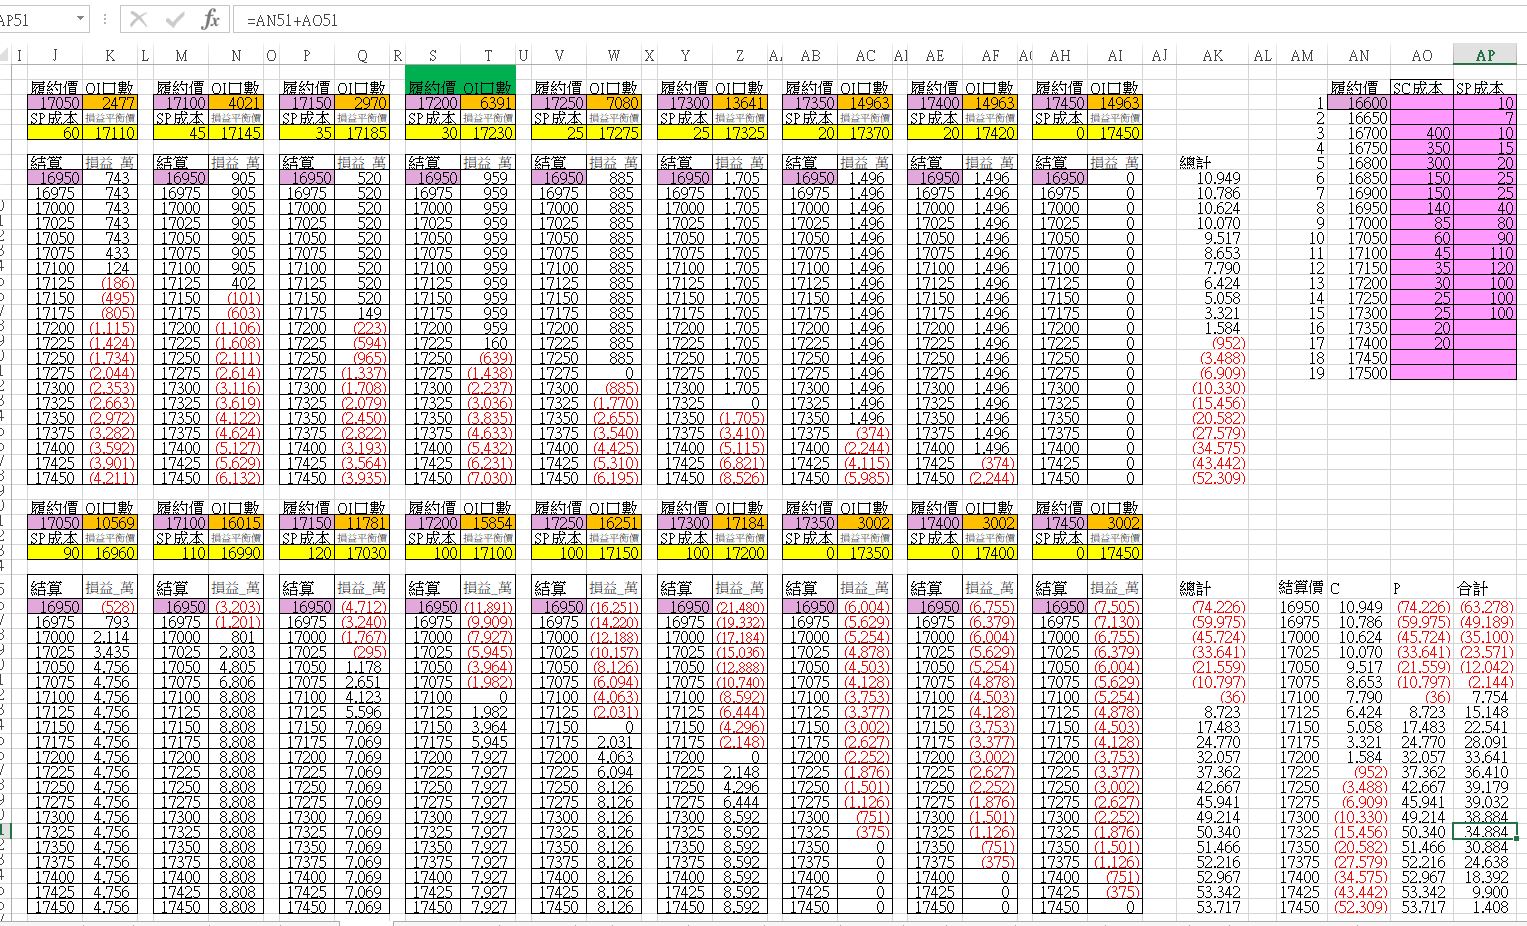Click the orange OI cell 15854
This screenshot has width=1527, height=926.
489,523
